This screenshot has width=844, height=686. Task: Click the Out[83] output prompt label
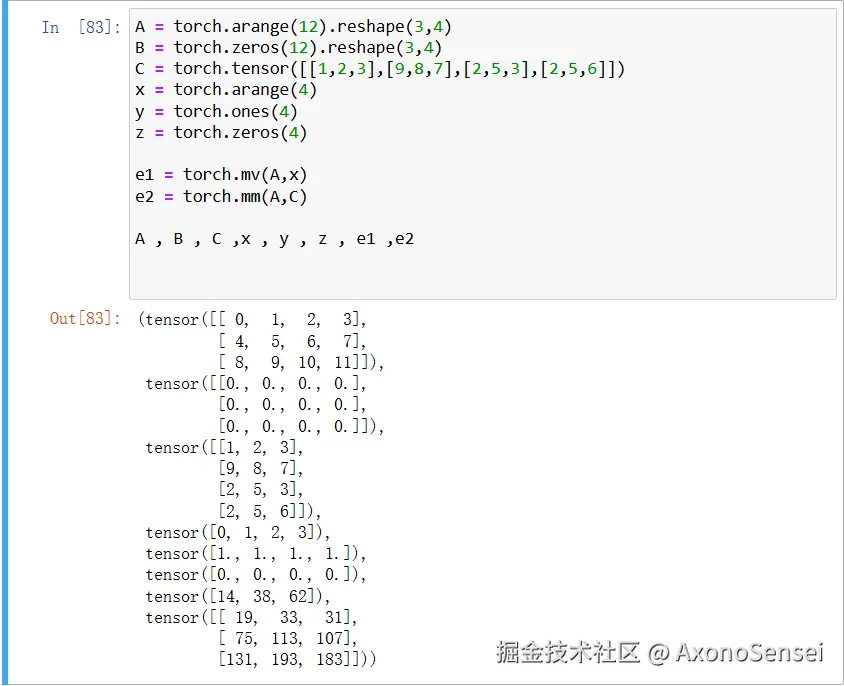pyautogui.click(x=85, y=318)
